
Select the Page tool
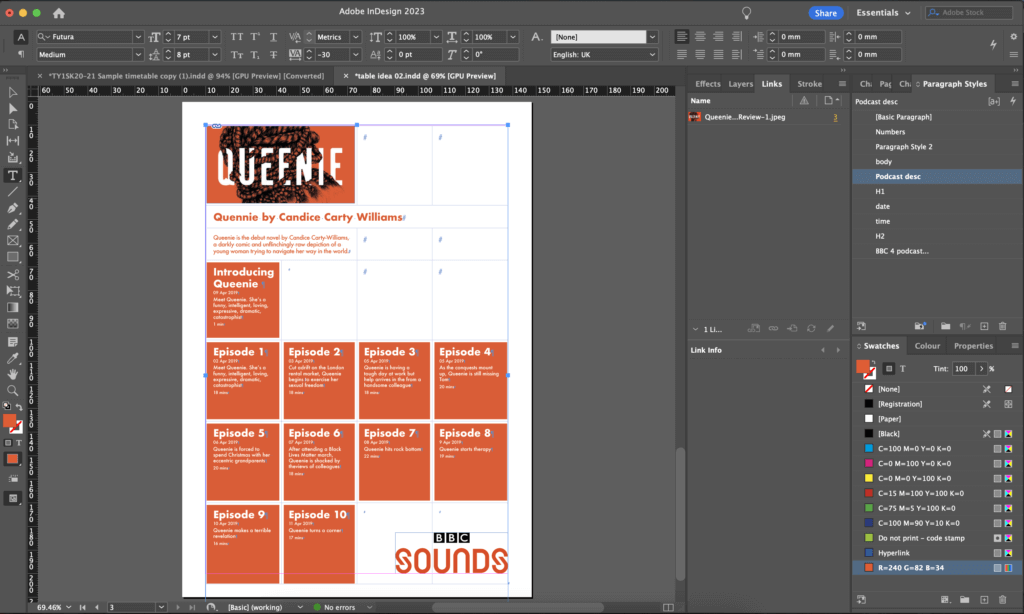[12, 124]
